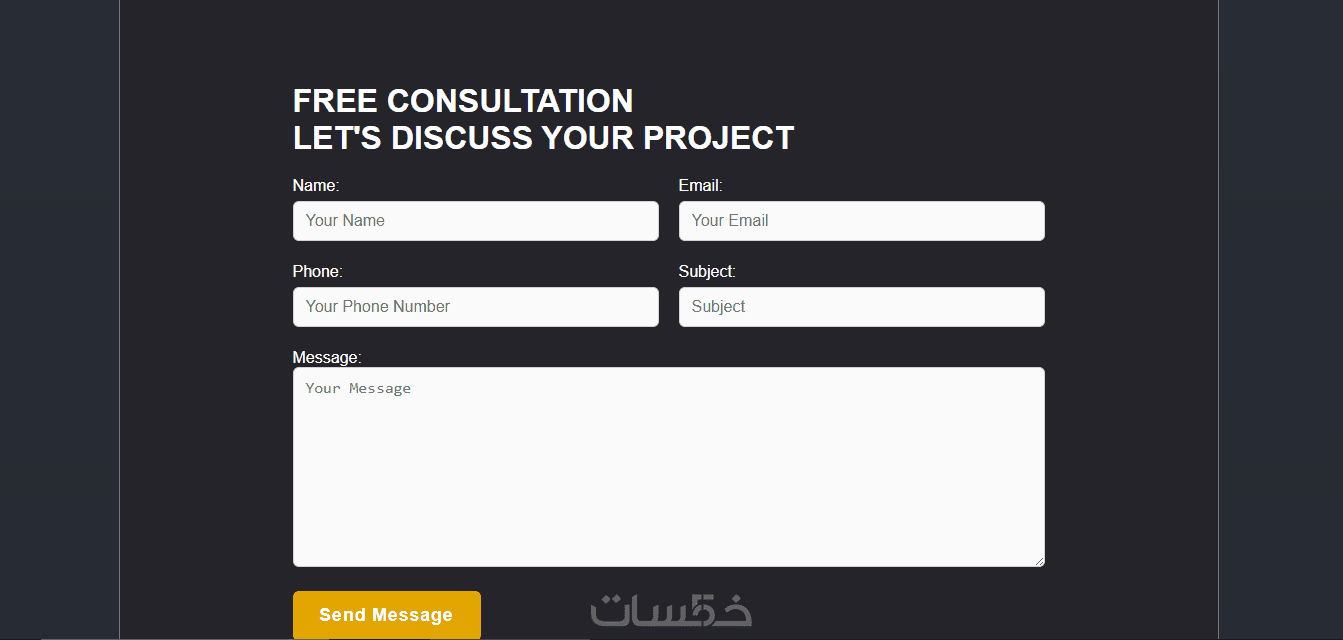The height and width of the screenshot is (640, 1343).
Task: Click the Your Name input field
Action: coord(475,221)
